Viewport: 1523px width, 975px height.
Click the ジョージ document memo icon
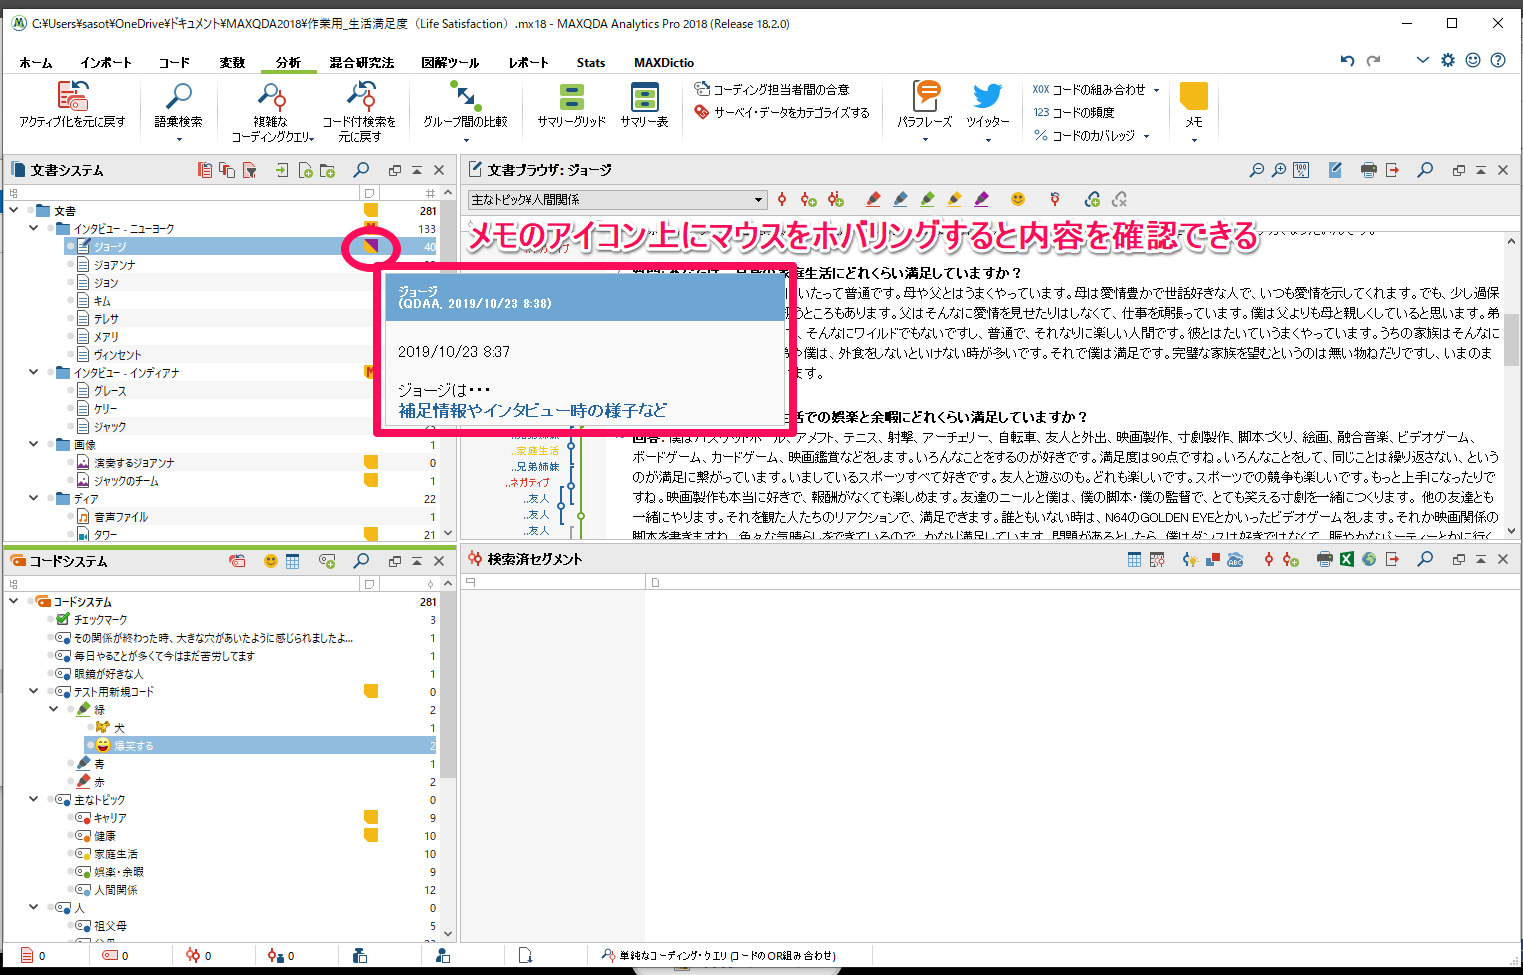(371, 247)
